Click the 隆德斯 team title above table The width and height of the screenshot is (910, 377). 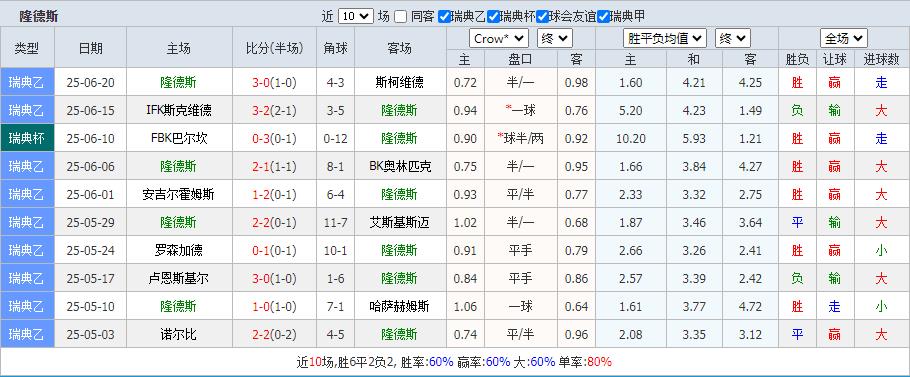tap(38, 16)
